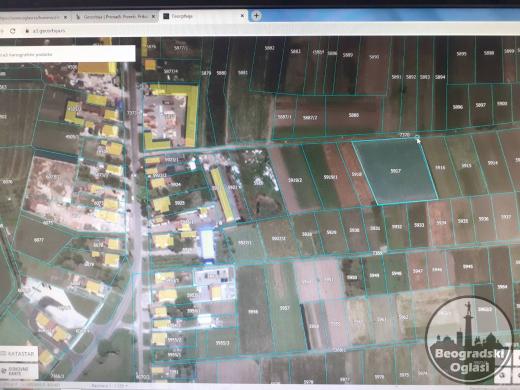Image resolution: width=520 pixels, height=390 pixels.
Task: Close the active GeoSrbija tab
Action: (243, 16)
